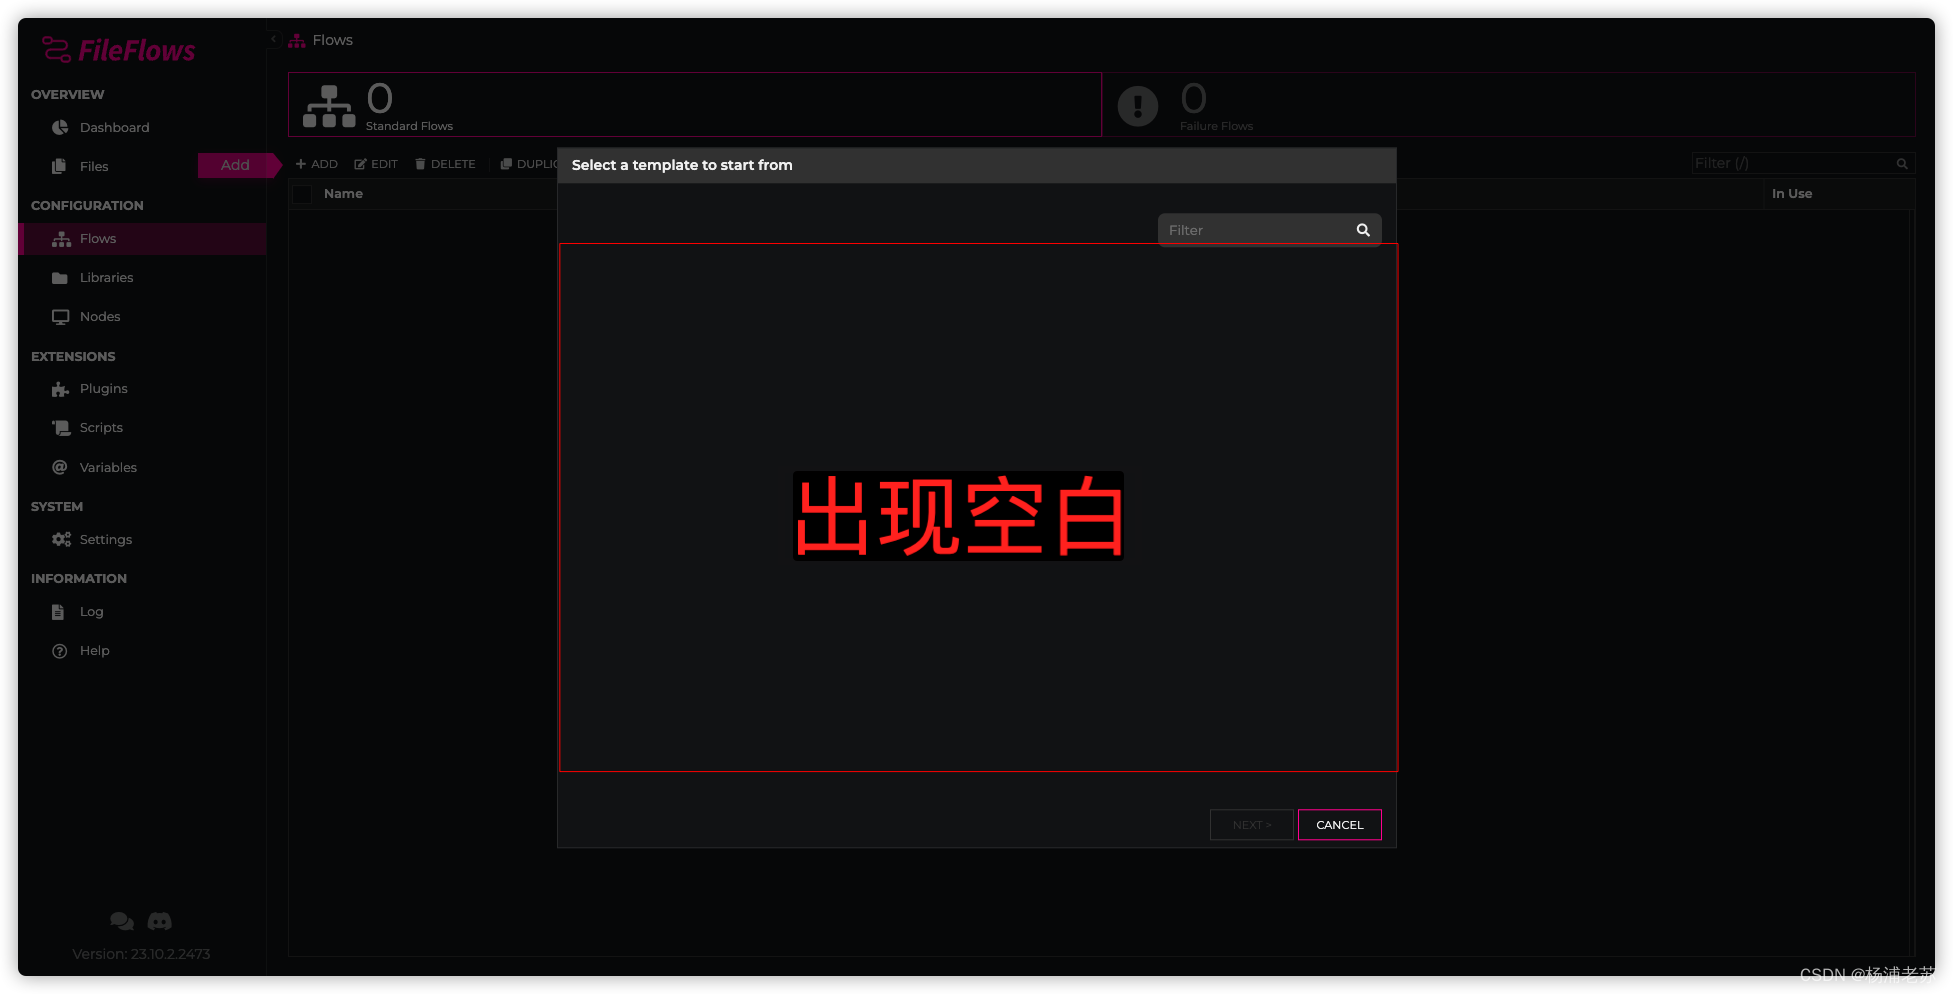Click the Add button next to Files
The image size is (1953, 994).
click(234, 165)
